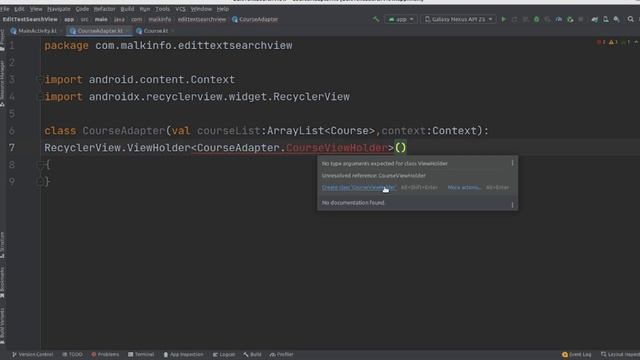Collapse the class body fold marker at line 8
This screenshot has height=360, width=640.
pos(40,165)
